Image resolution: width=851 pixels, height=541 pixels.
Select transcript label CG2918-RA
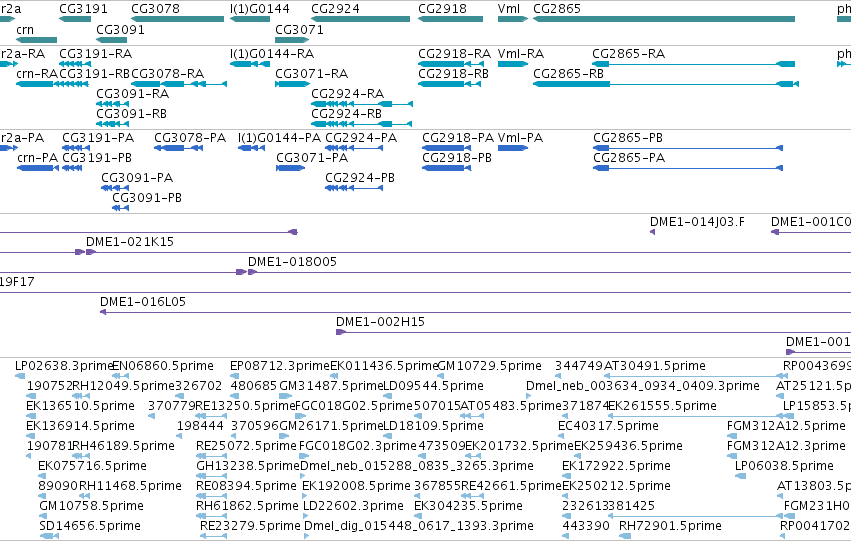pyautogui.click(x=454, y=54)
